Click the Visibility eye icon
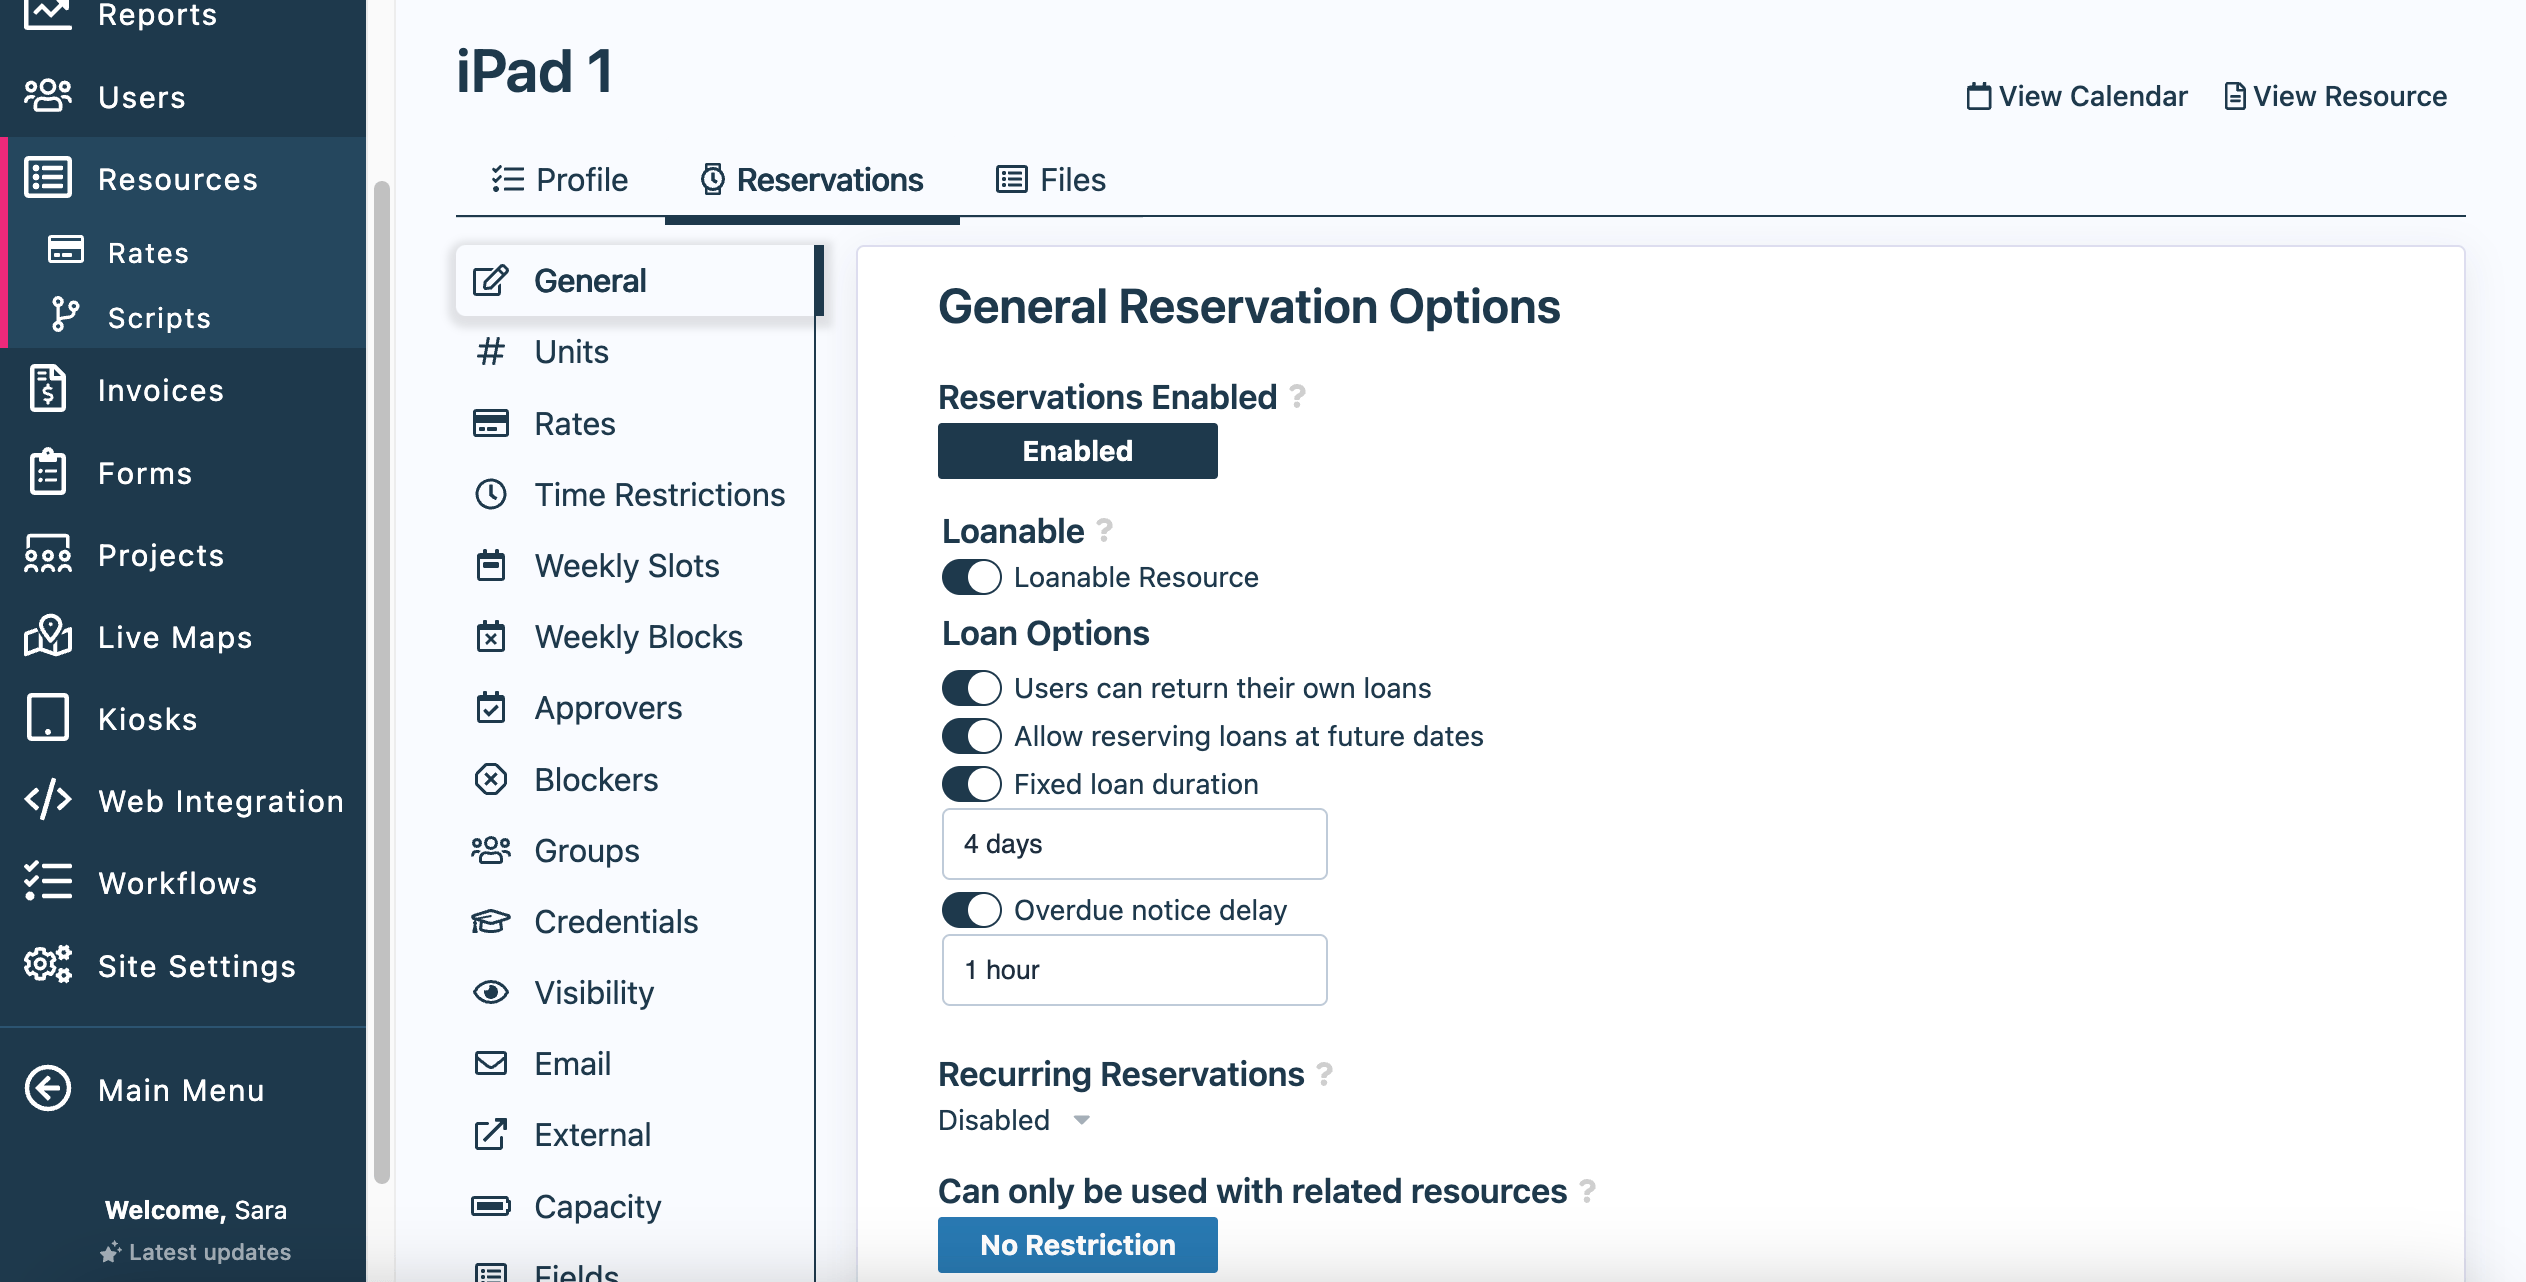Image resolution: width=2526 pixels, height=1282 pixels. [490, 992]
